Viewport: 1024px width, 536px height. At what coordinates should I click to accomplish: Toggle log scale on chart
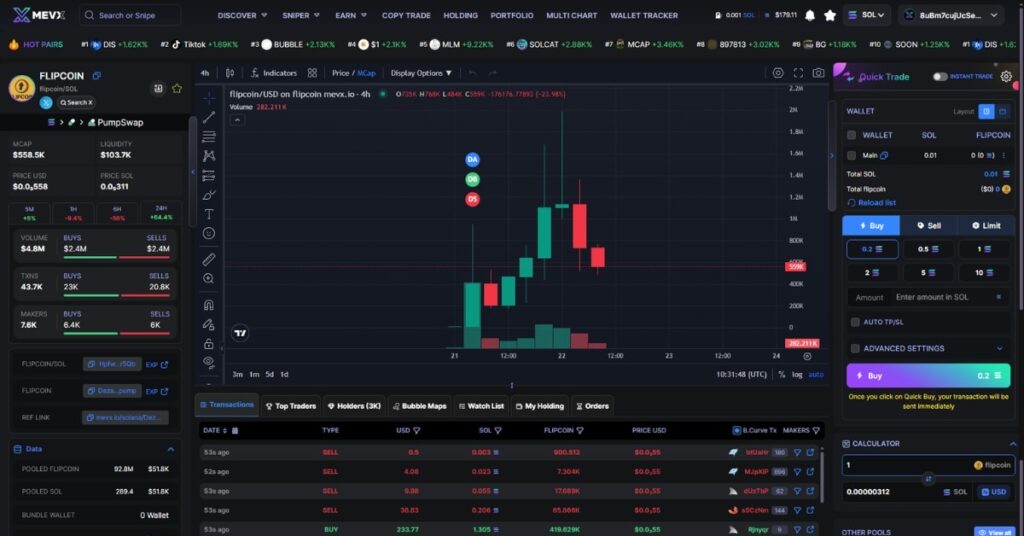click(x=797, y=375)
